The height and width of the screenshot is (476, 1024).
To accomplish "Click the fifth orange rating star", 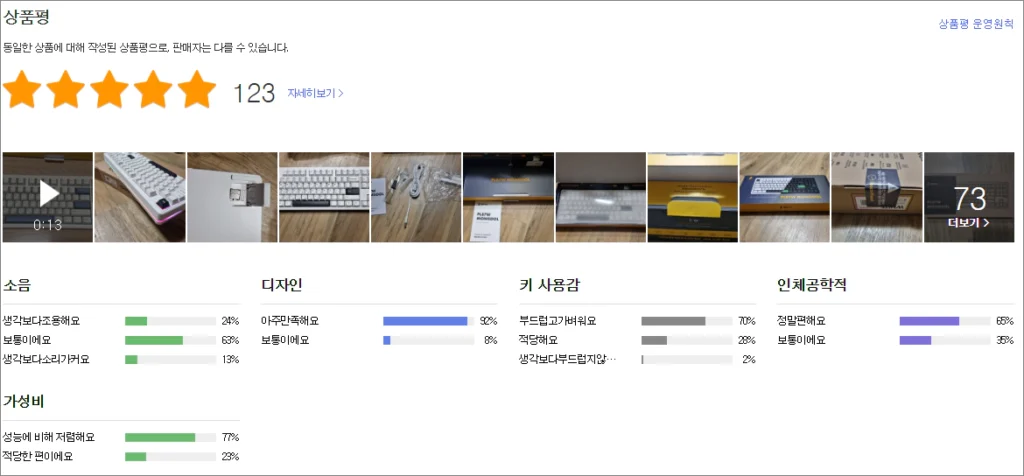I will [197, 92].
